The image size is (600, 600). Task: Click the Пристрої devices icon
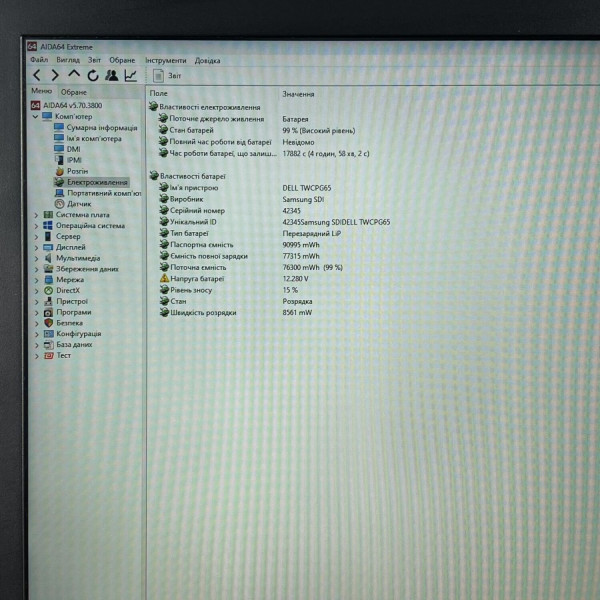(48, 301)
